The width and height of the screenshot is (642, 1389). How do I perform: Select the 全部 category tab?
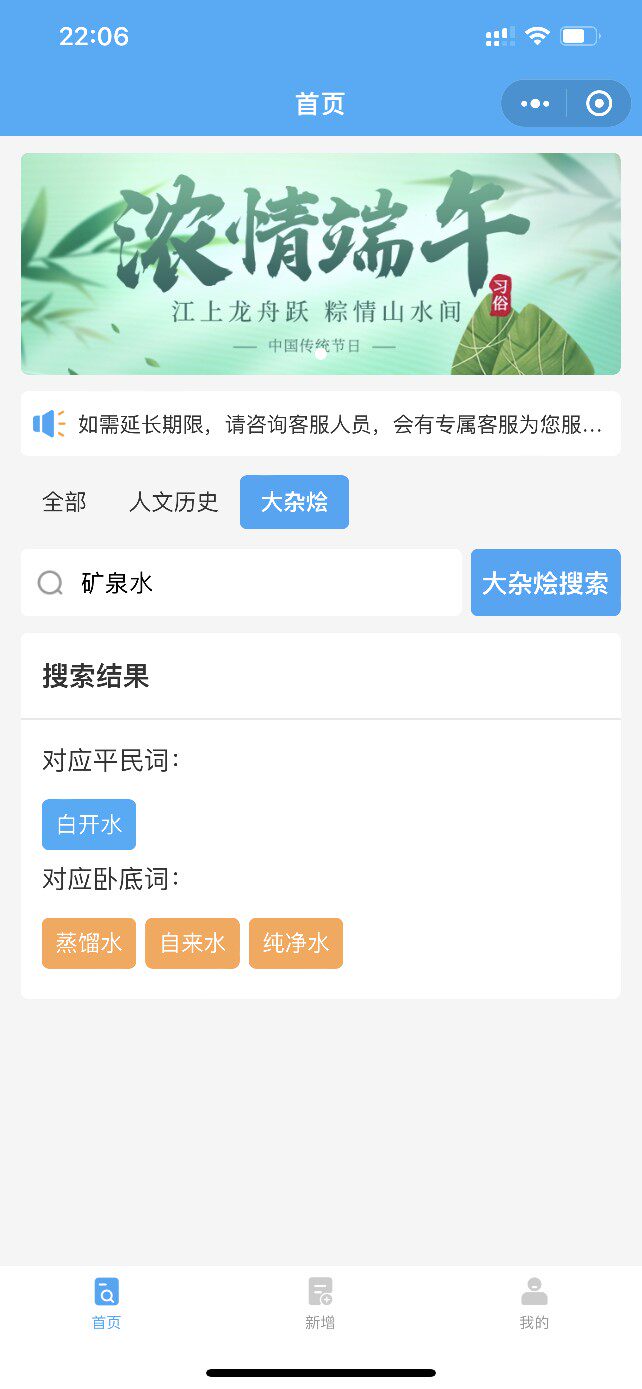(x=65, y=502)
